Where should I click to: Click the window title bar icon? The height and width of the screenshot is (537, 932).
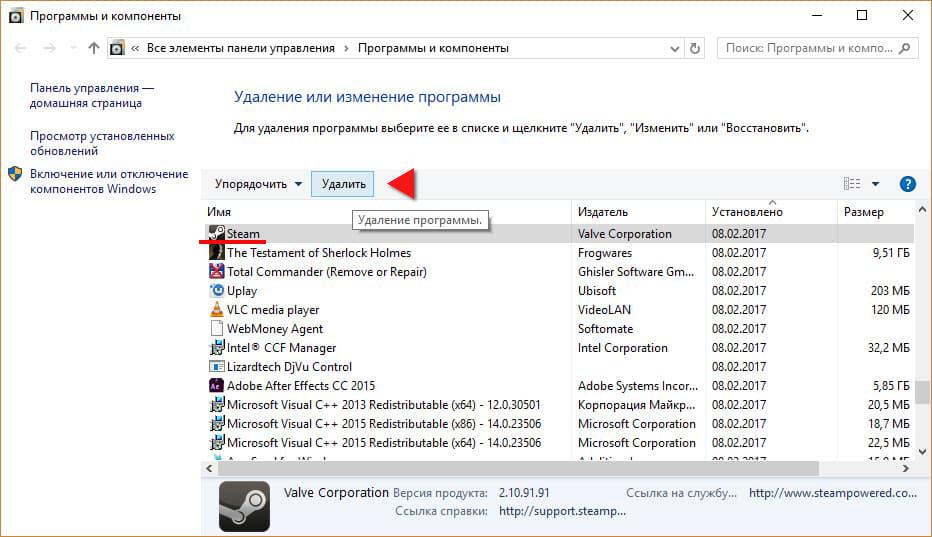point(15,16)
